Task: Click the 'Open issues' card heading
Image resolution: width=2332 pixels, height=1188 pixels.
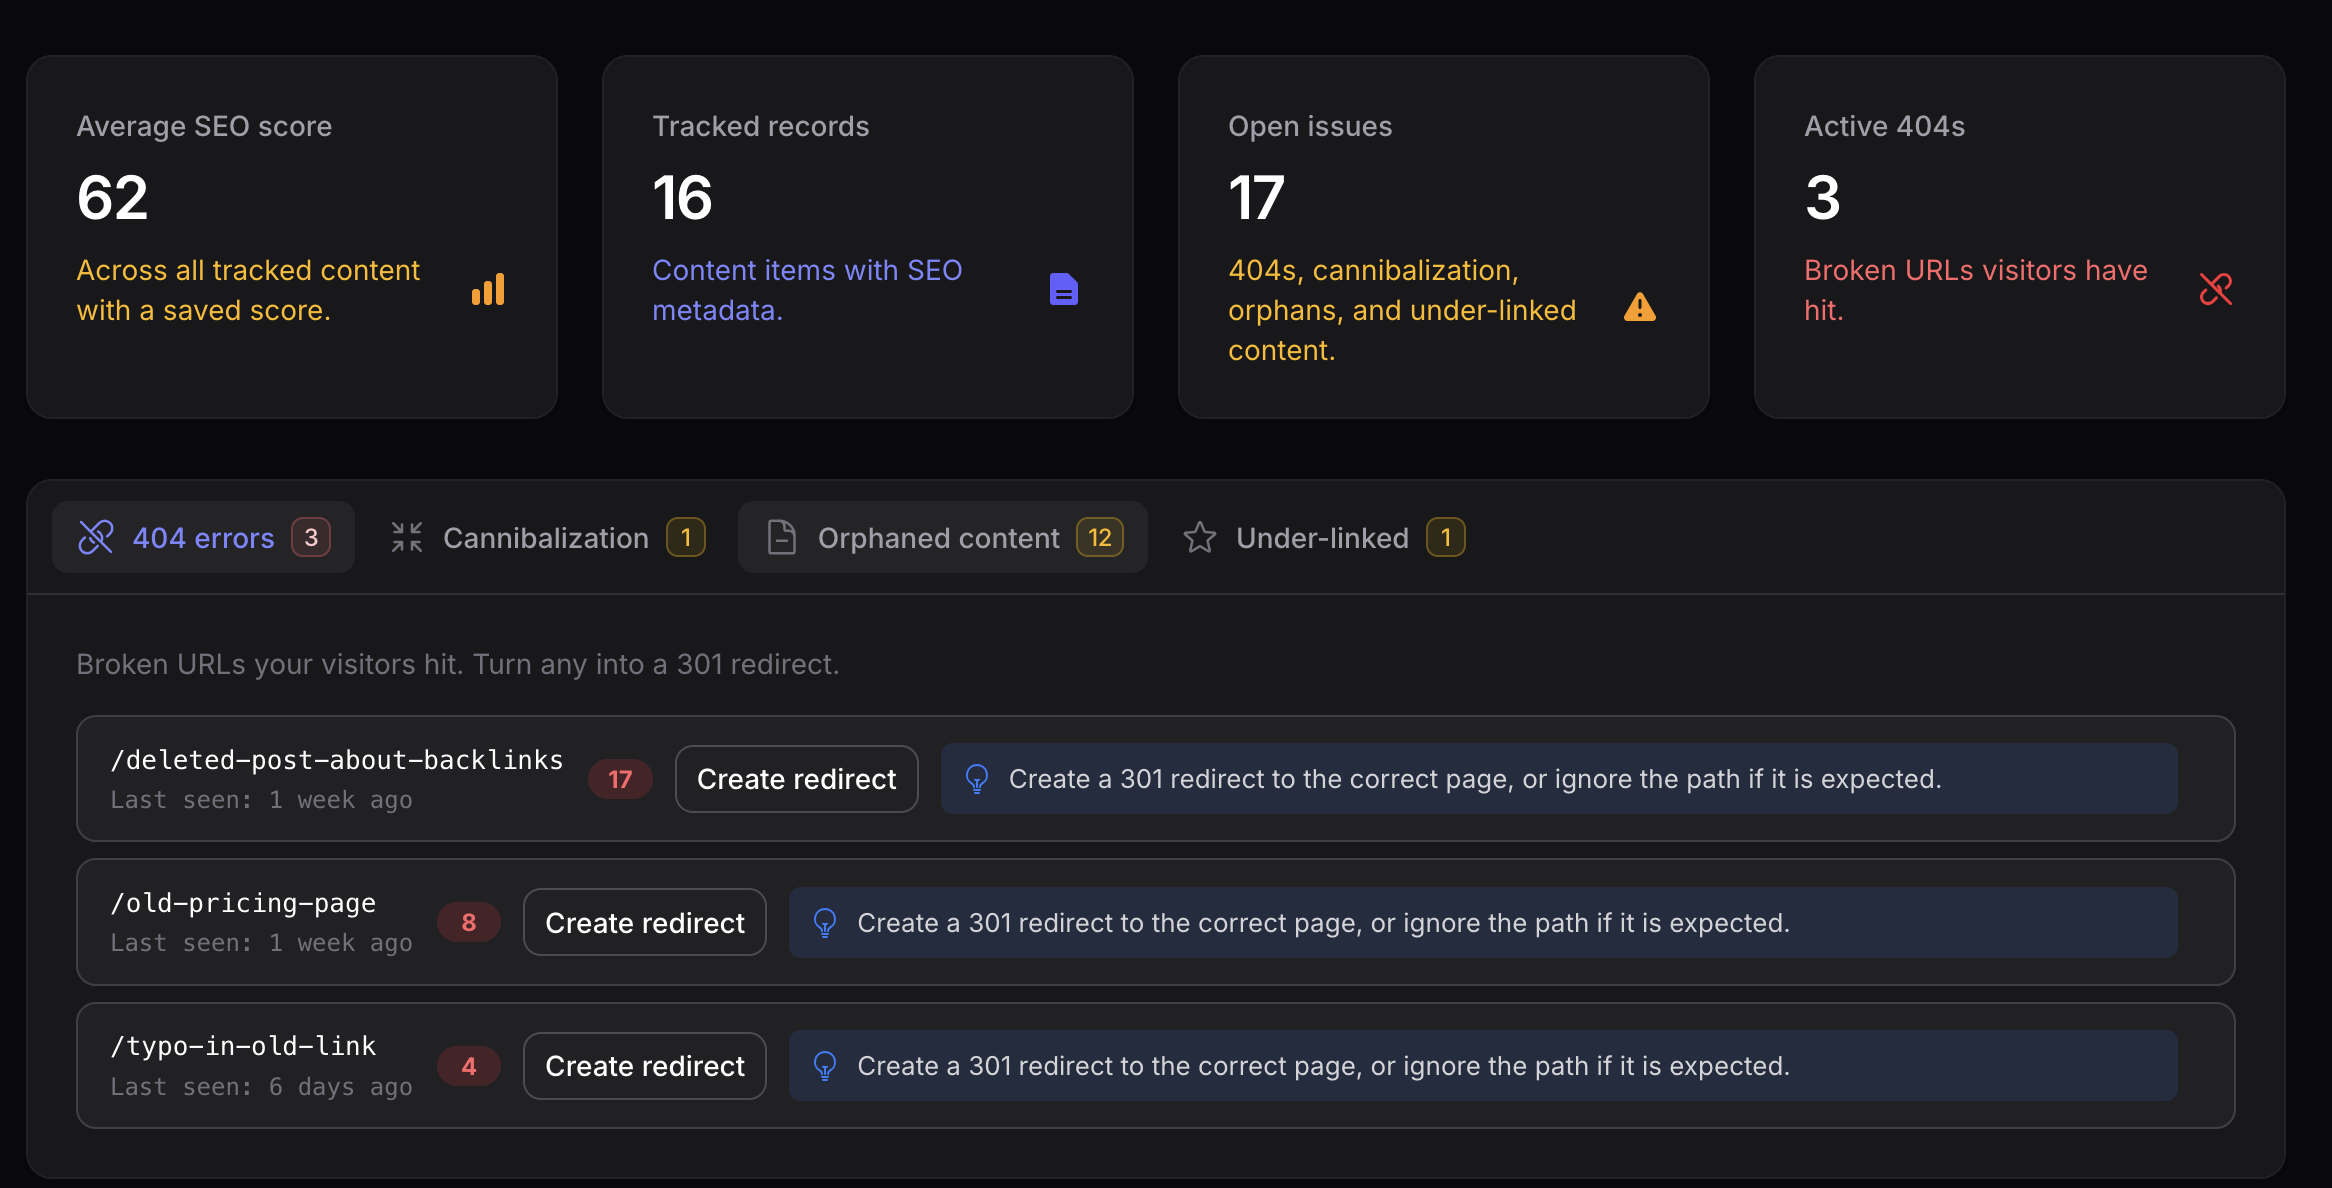Action: point(1310,126)
